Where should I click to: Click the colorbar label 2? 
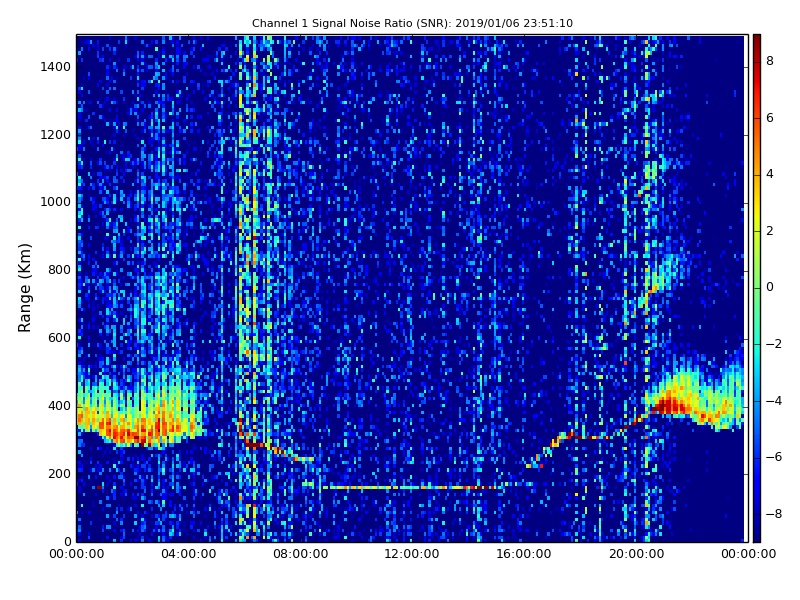pyautogui.click(x=770, y=231)
